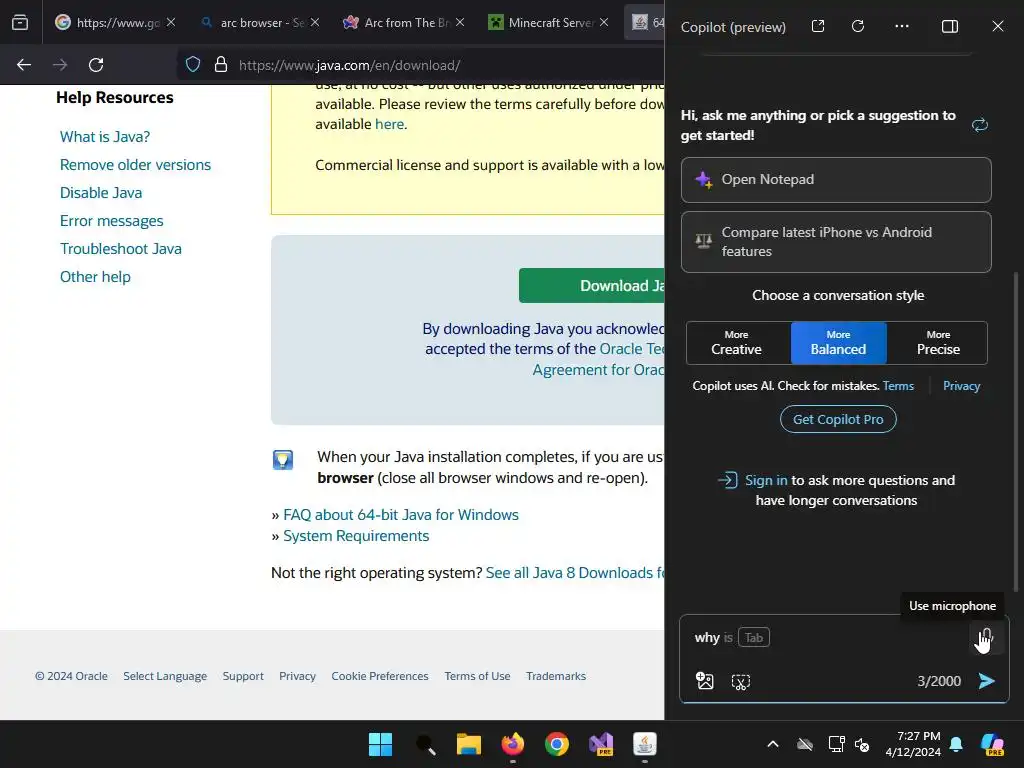Click See all Java 8 Downloads link
The width and height of the screenshot is (1024, 768).
coord(575,573)
